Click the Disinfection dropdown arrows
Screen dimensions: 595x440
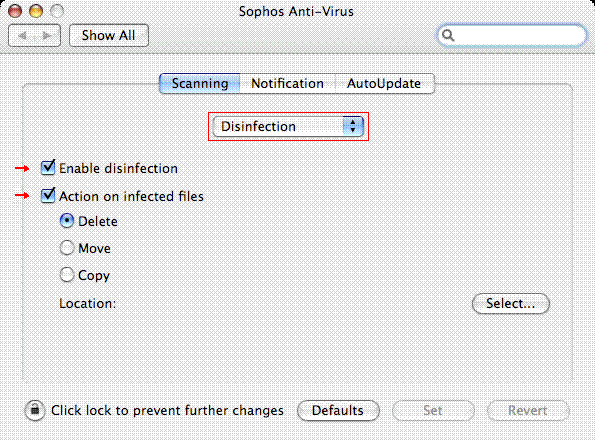pyautogui.click(x=353, y=126)
